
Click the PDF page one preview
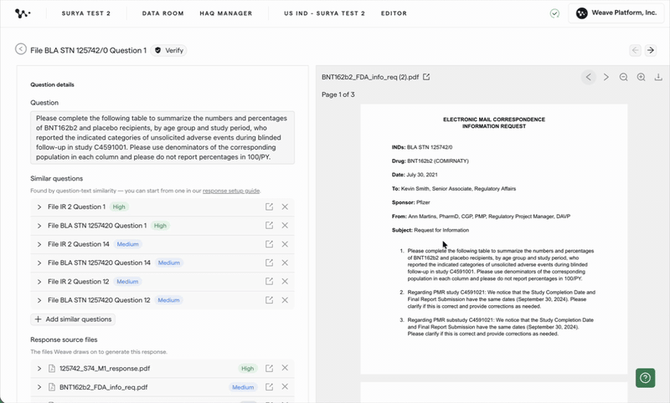click(x=494, y=239)
